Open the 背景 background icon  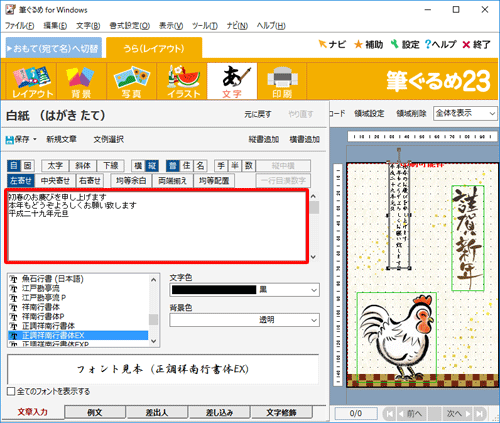81,82
